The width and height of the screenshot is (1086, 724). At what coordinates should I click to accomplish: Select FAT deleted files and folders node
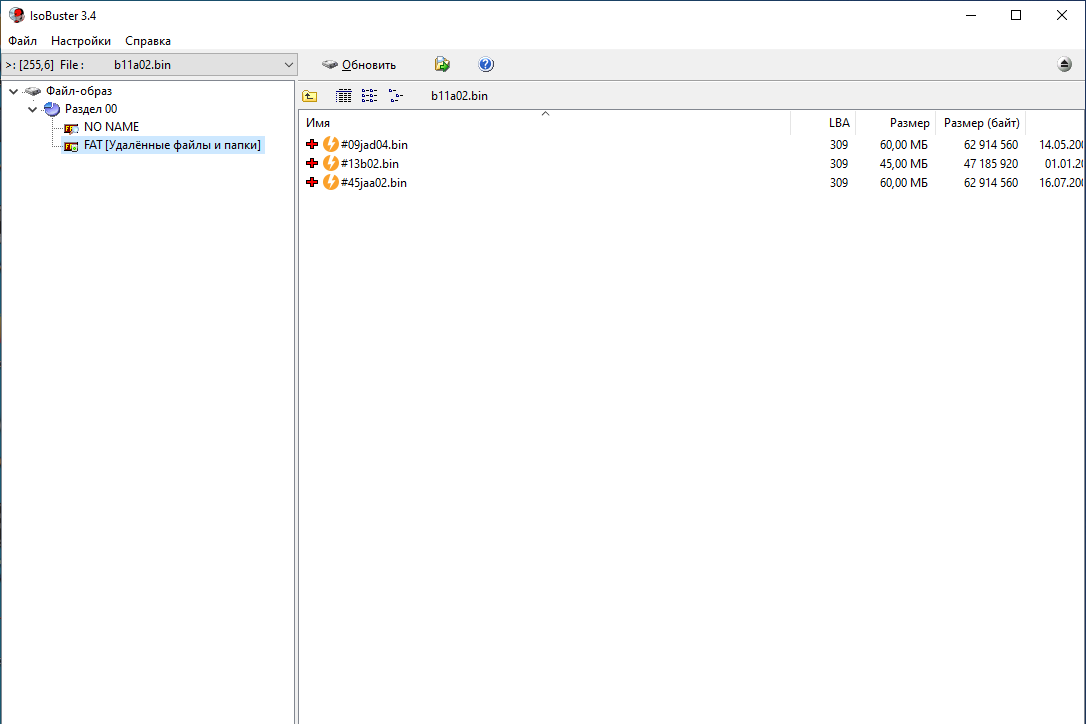[x=172, y=146]
